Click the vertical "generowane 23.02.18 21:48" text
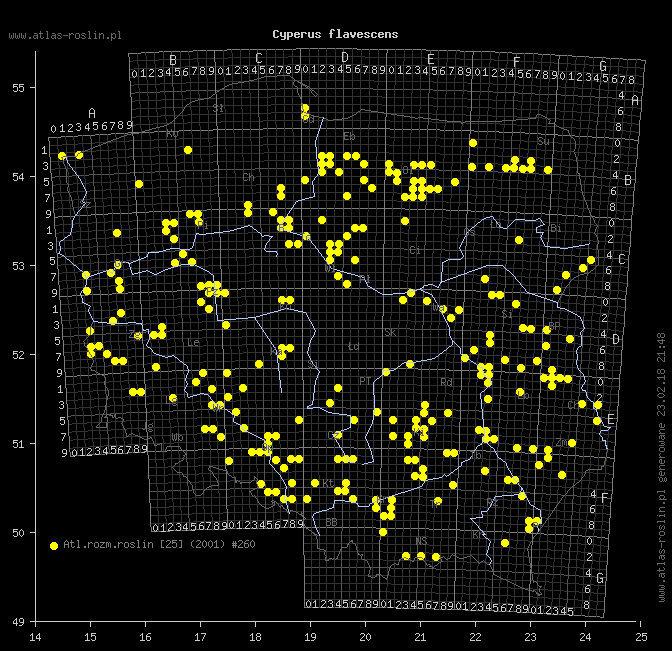 (662, 408)
